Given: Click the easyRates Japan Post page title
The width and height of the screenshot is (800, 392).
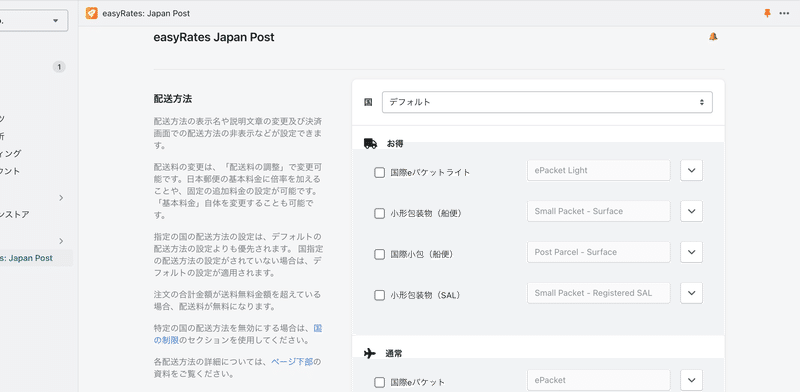Looking at the screenshot, I should (214, 37).
